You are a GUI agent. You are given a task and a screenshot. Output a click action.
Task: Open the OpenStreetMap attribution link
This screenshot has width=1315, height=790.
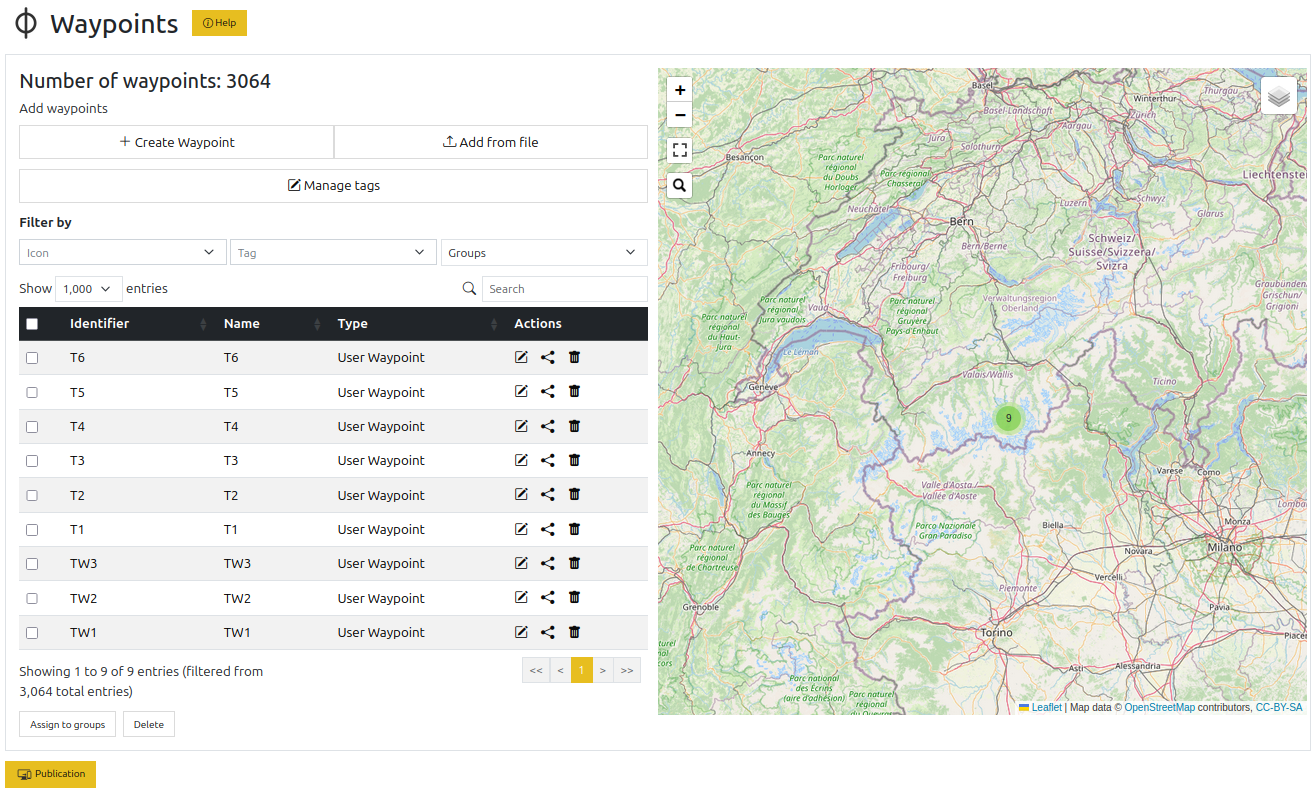[x=1159, y=707]
